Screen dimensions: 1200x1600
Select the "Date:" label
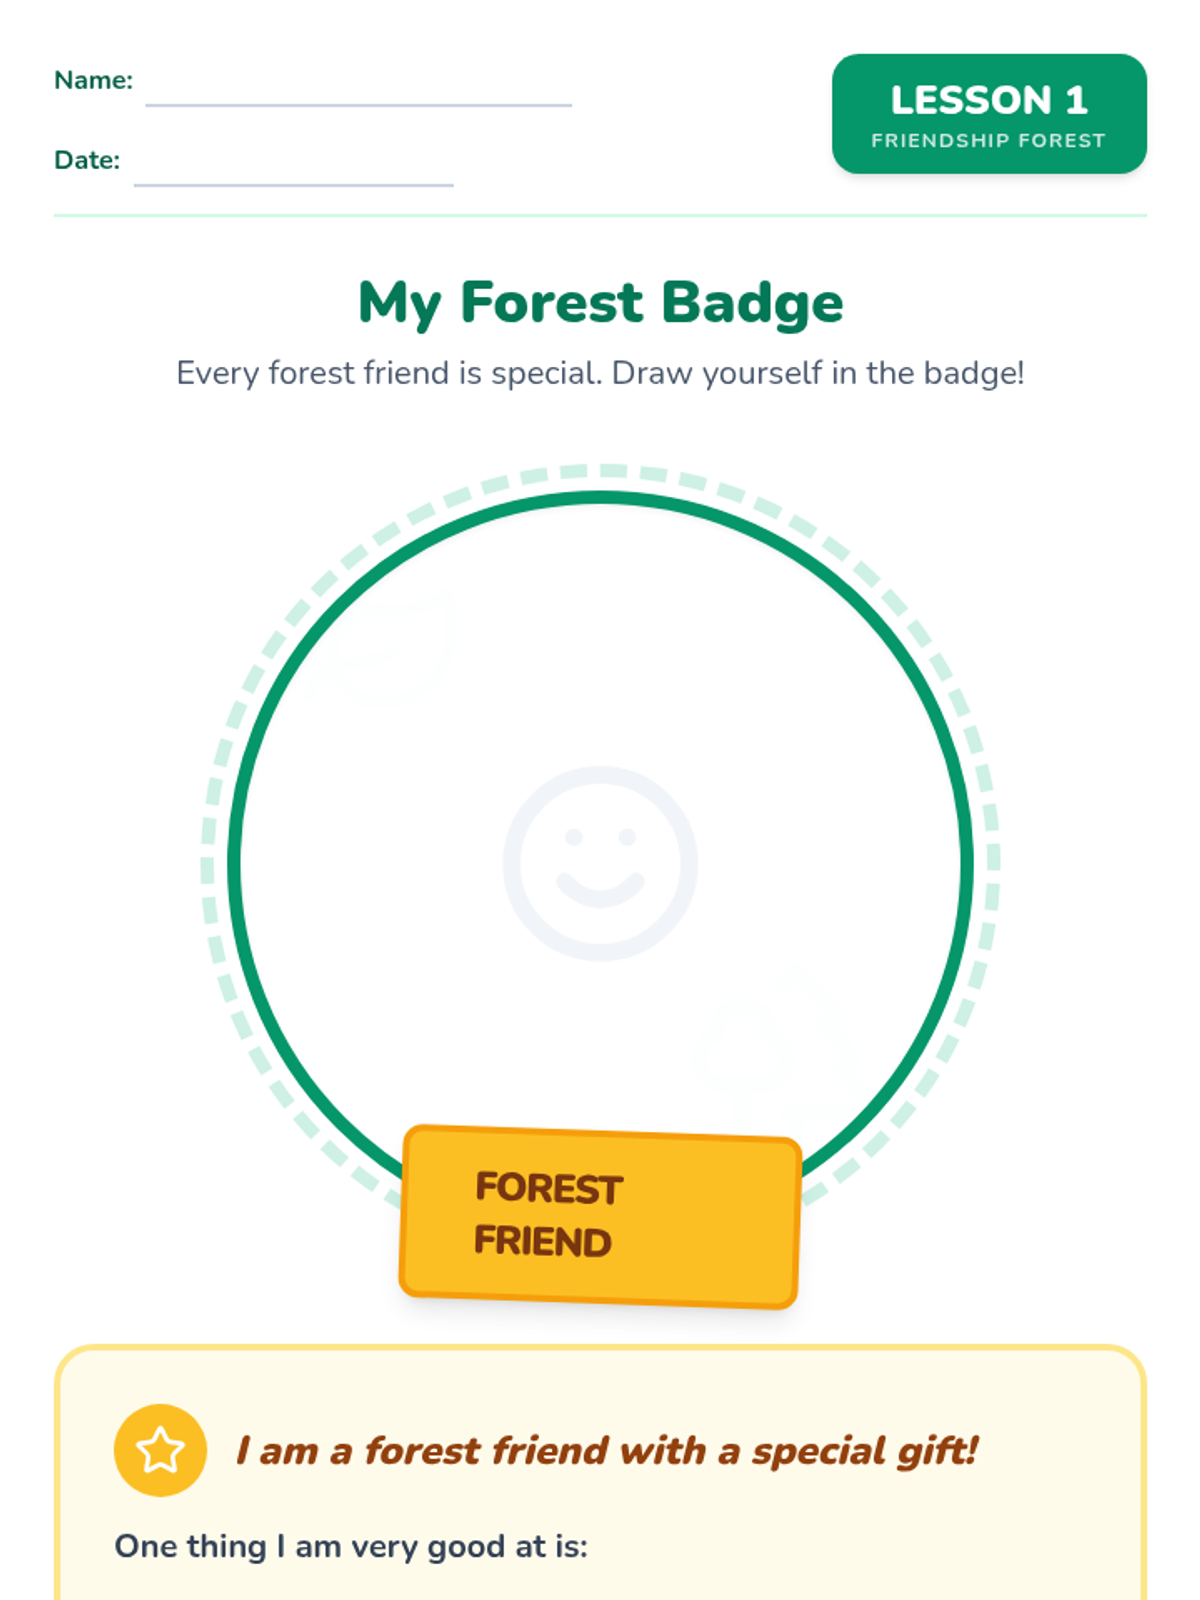tap(87, 160)
